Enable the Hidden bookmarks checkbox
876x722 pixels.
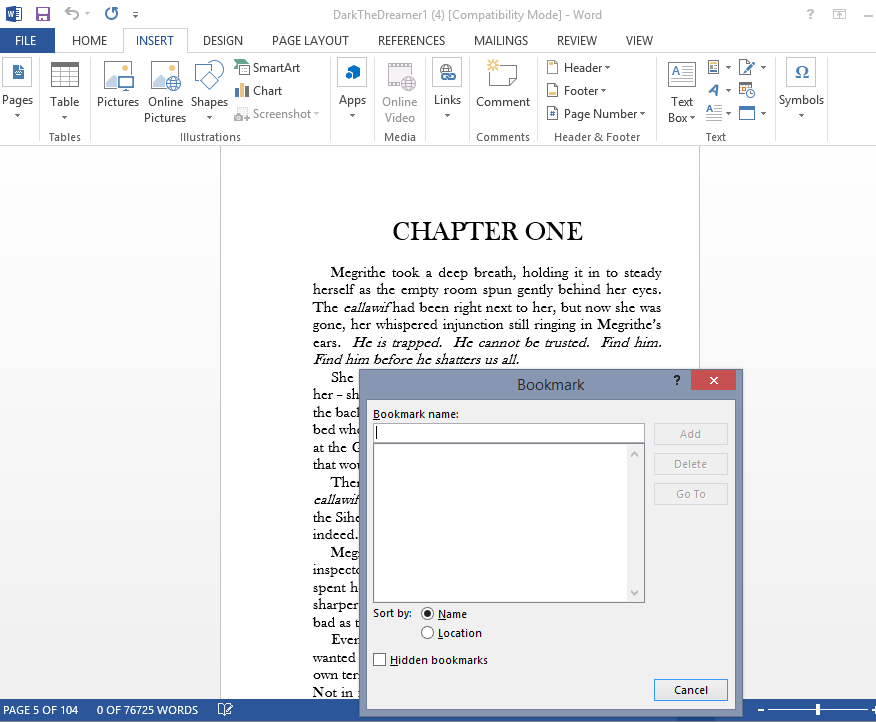point(380,660)
